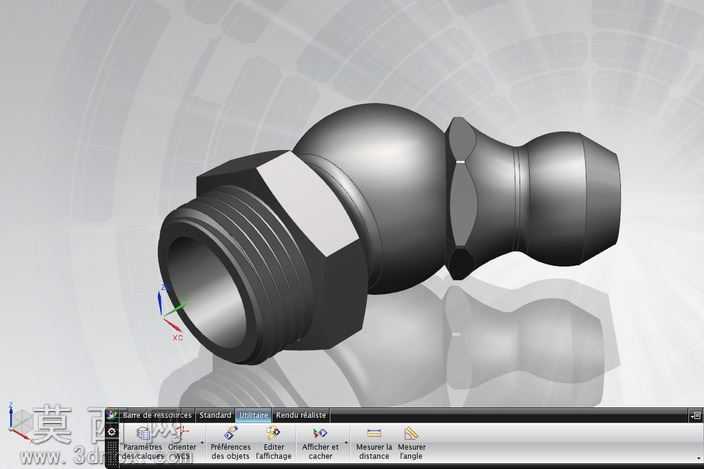Select Mesurer l'angle tool
Viewport: 704px width, 469px height.
tap(411, 443)
